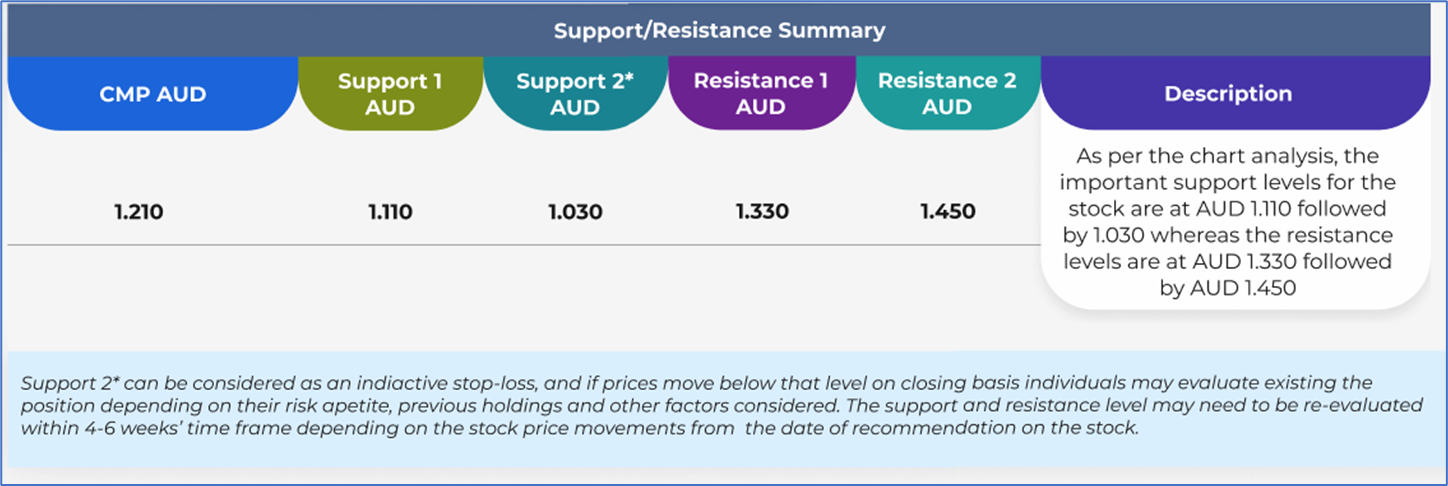Select the Description column header

coord(1228,94)
